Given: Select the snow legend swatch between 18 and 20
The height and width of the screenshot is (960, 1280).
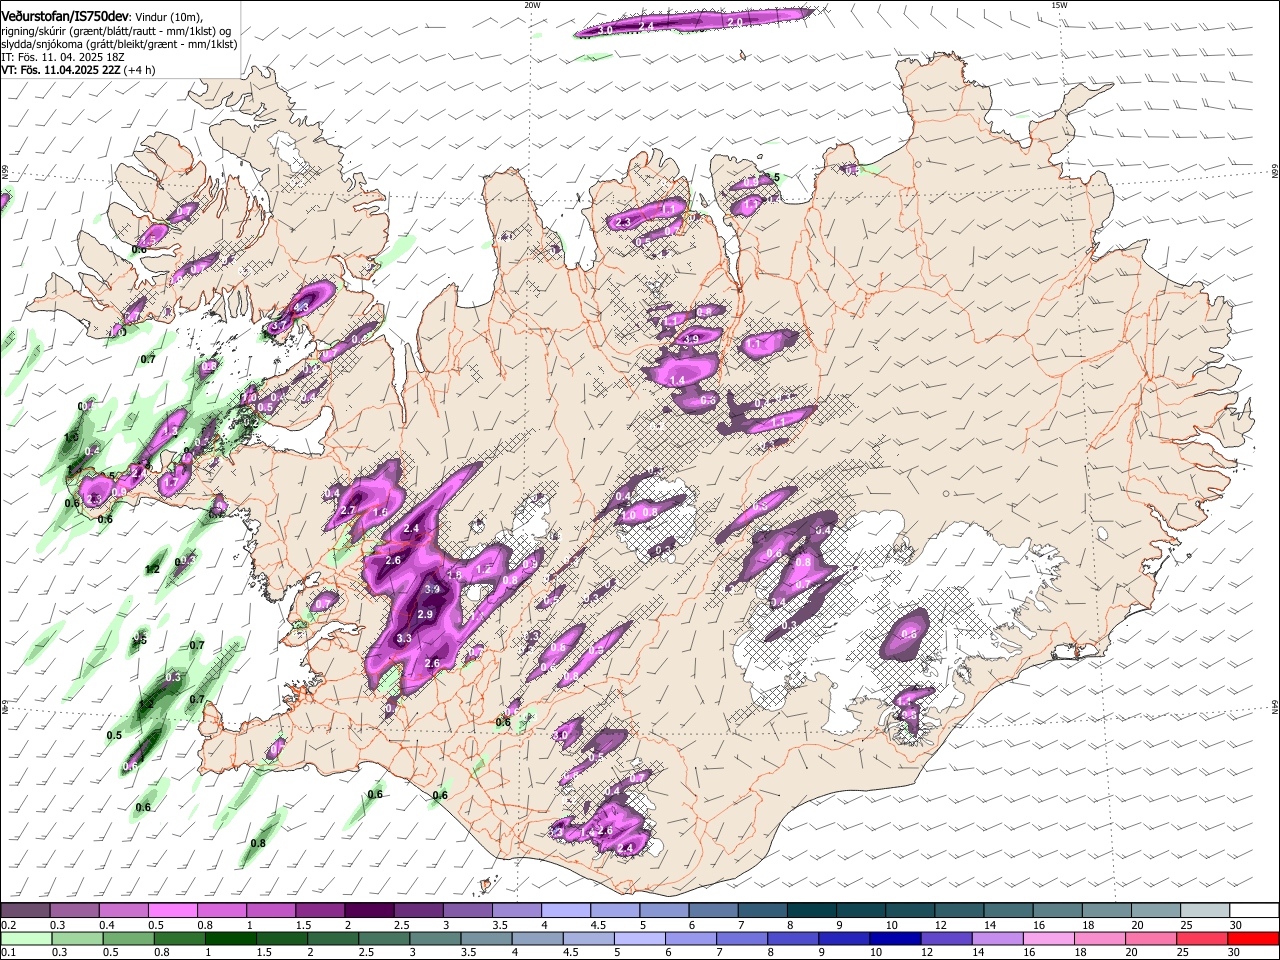Looking at the screenshot, I should point(1107,911).
